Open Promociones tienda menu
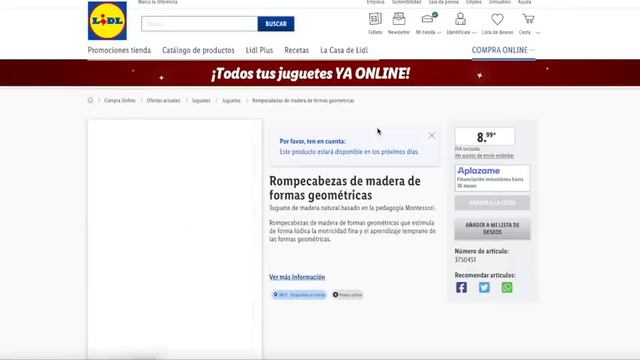Image resolution: width=640 pixels, height=360 pixels. click(x=119, y=50)
